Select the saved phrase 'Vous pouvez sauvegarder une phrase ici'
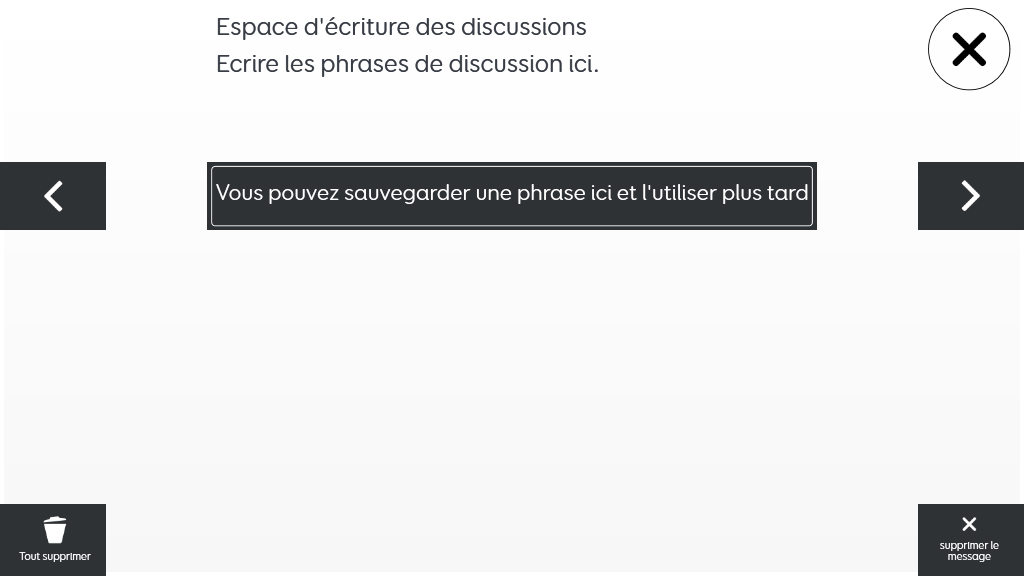1024x576 pixels. click(512, 196)
